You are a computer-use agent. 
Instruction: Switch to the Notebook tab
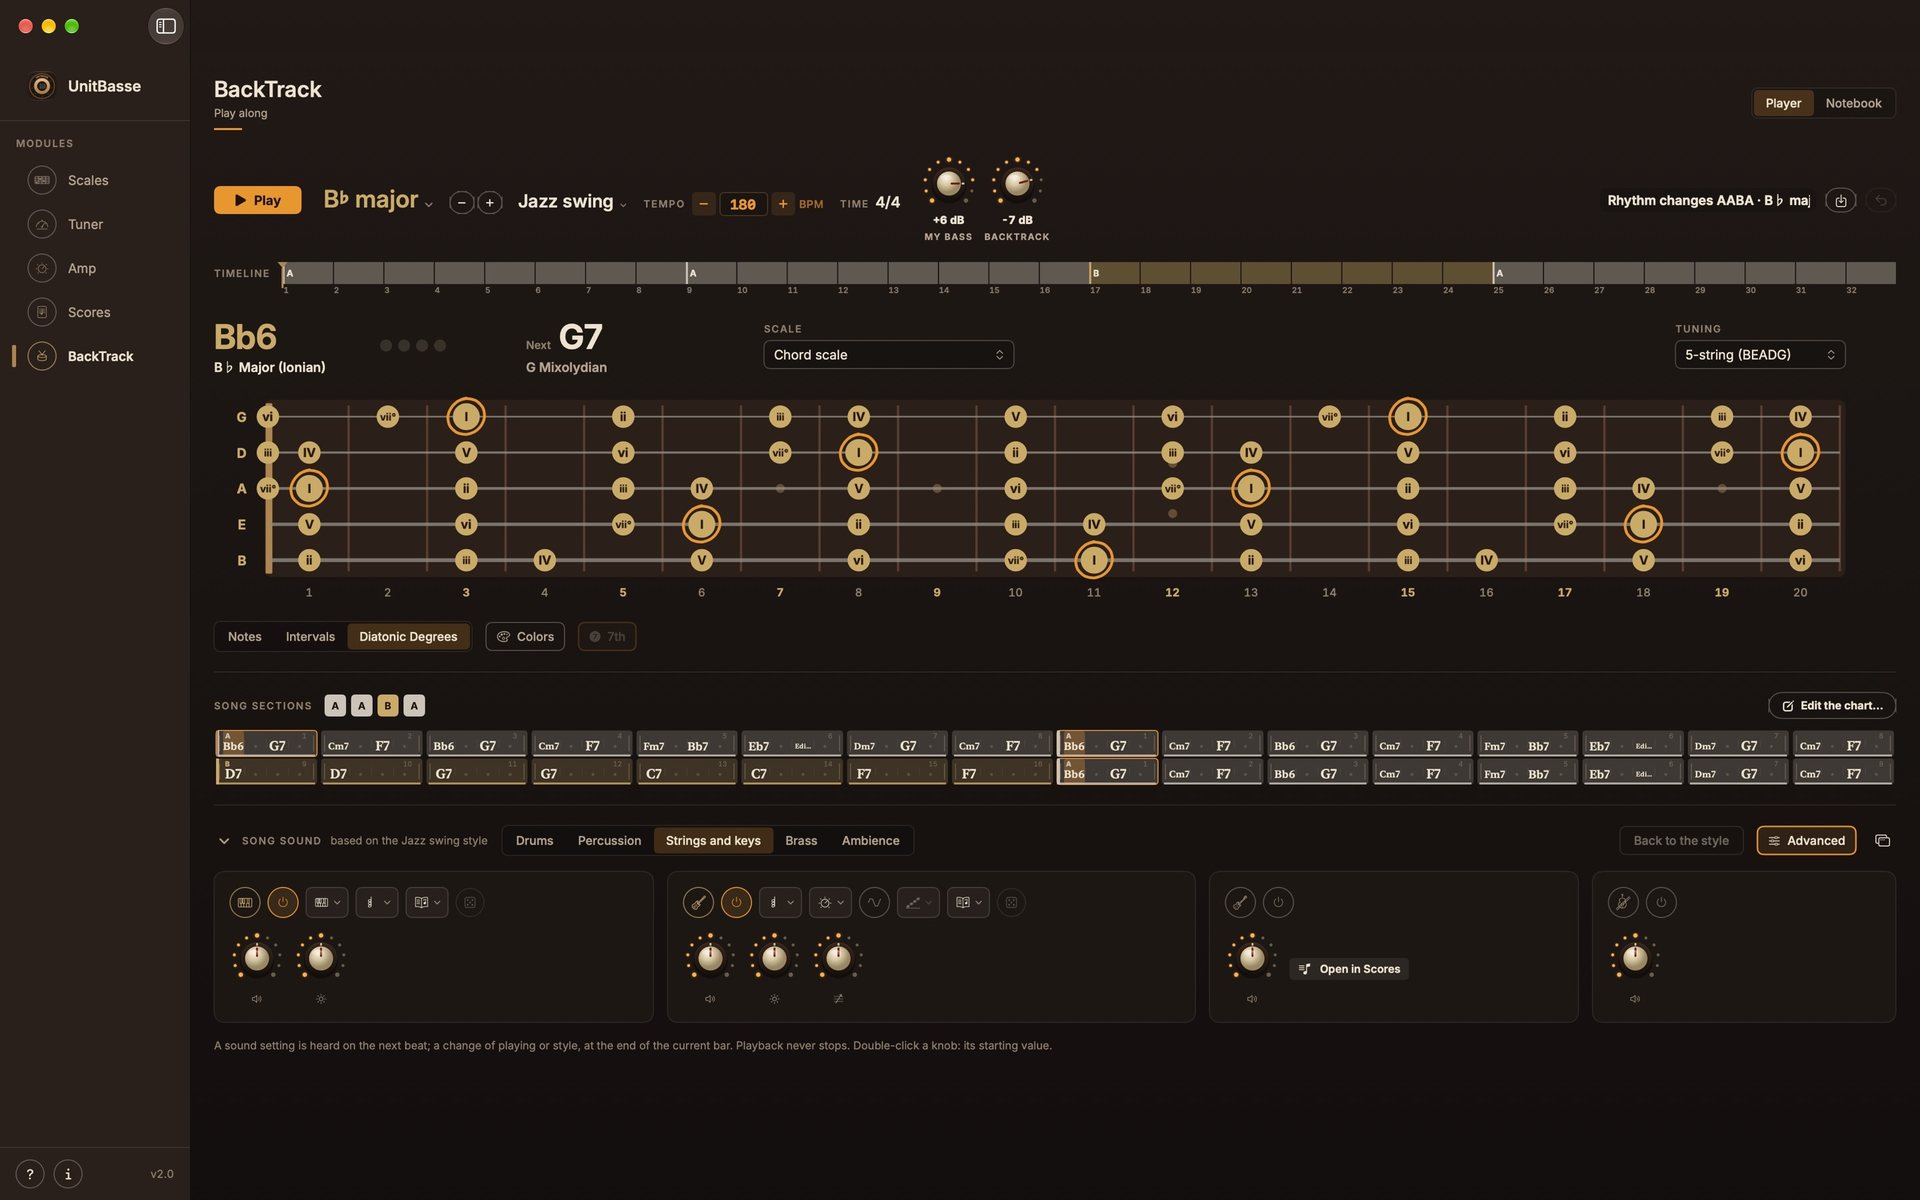(1853, 103)
